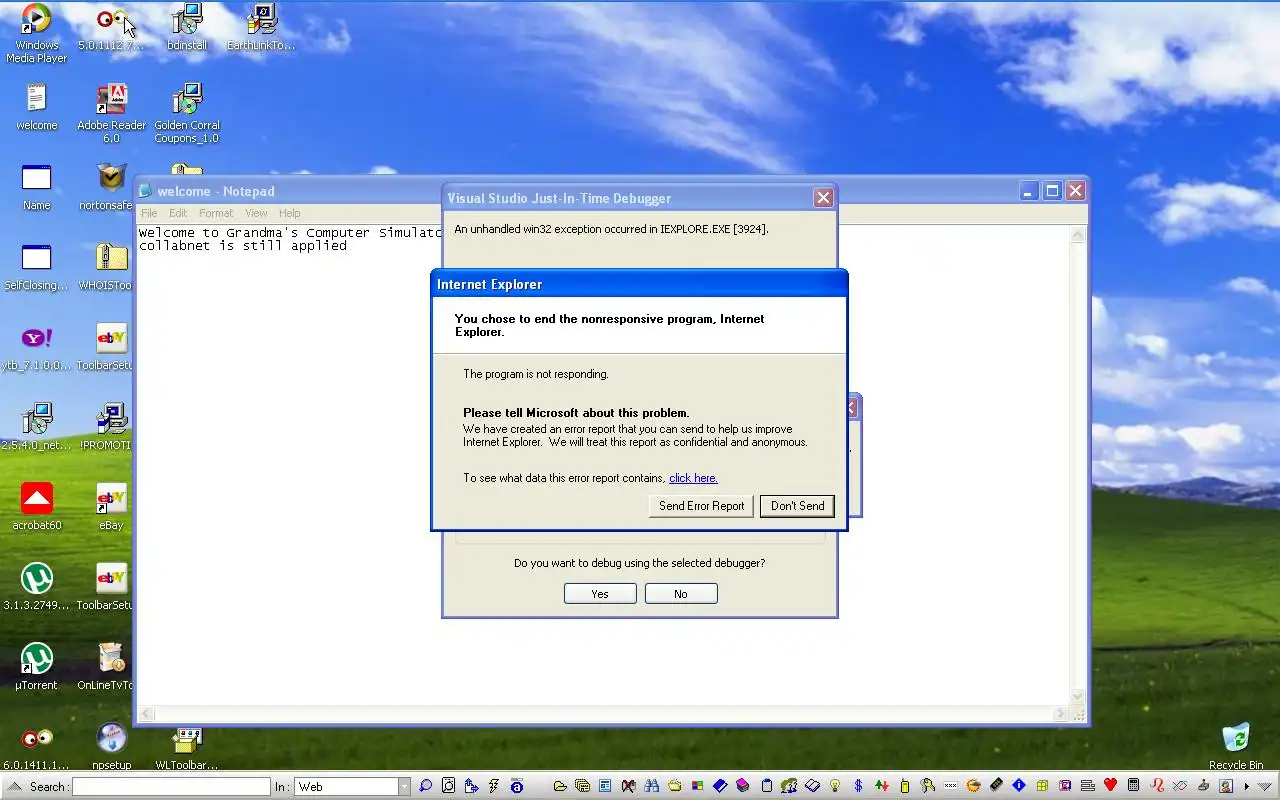Open the acrobat60 desktop icon

coord(37,506)
